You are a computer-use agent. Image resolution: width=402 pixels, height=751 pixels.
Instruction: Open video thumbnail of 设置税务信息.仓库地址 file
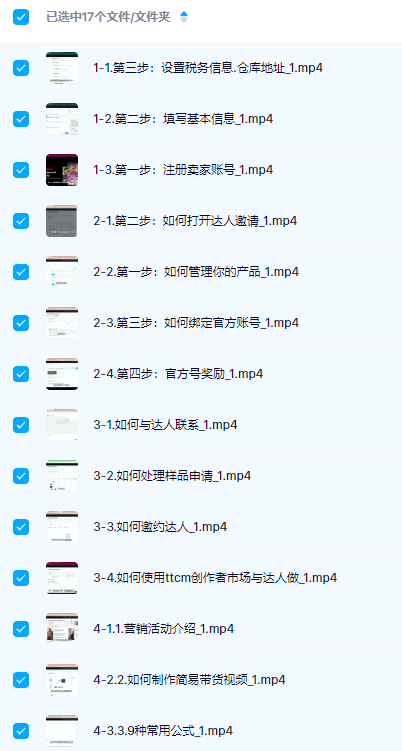[x=62, y=68]
